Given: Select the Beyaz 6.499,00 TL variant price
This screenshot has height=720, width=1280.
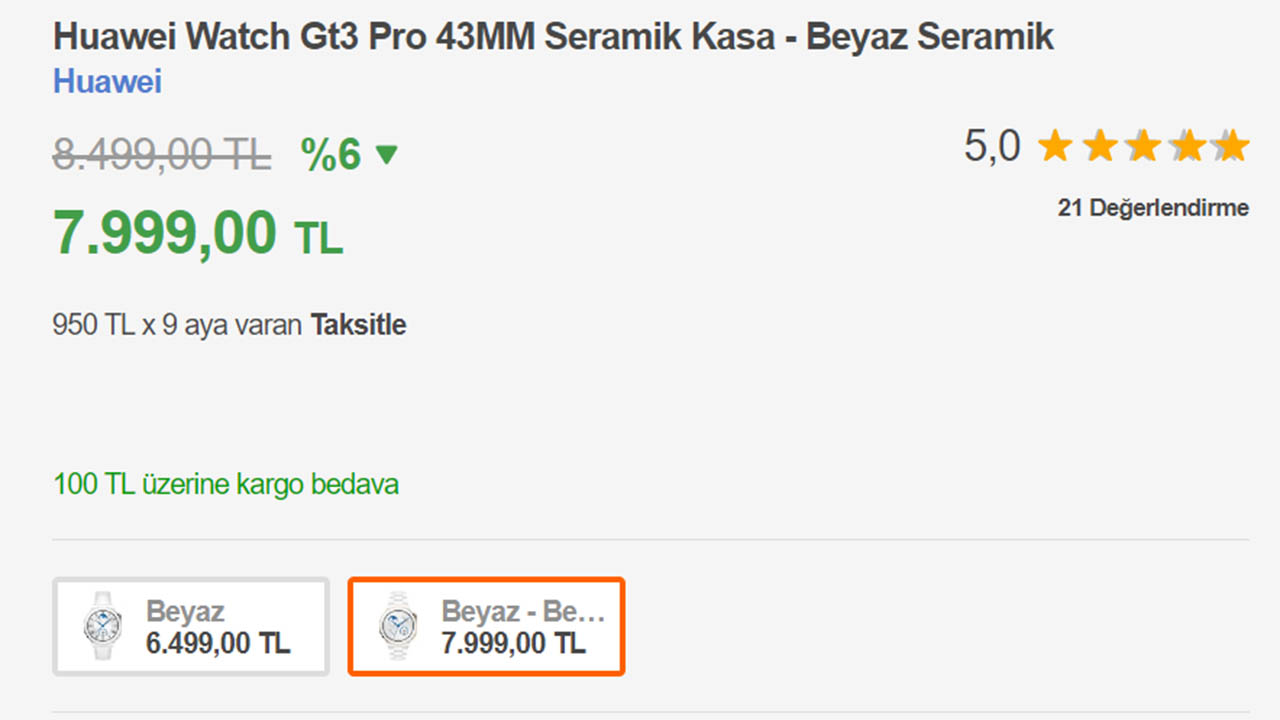Looking at the screenshot, I should (218, 643).
